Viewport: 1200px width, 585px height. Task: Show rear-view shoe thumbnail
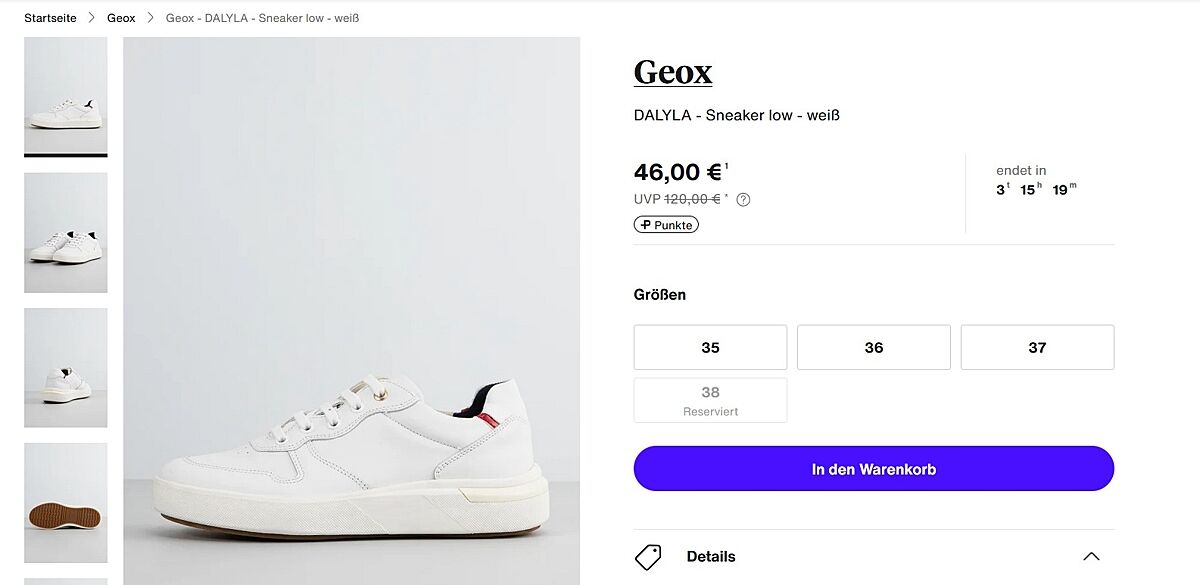click(x=66, y=368)
